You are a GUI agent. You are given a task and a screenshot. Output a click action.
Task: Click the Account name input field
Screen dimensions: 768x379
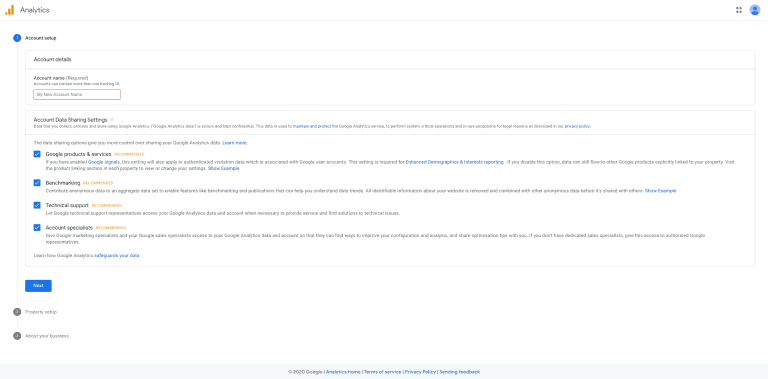coord(77,95)
